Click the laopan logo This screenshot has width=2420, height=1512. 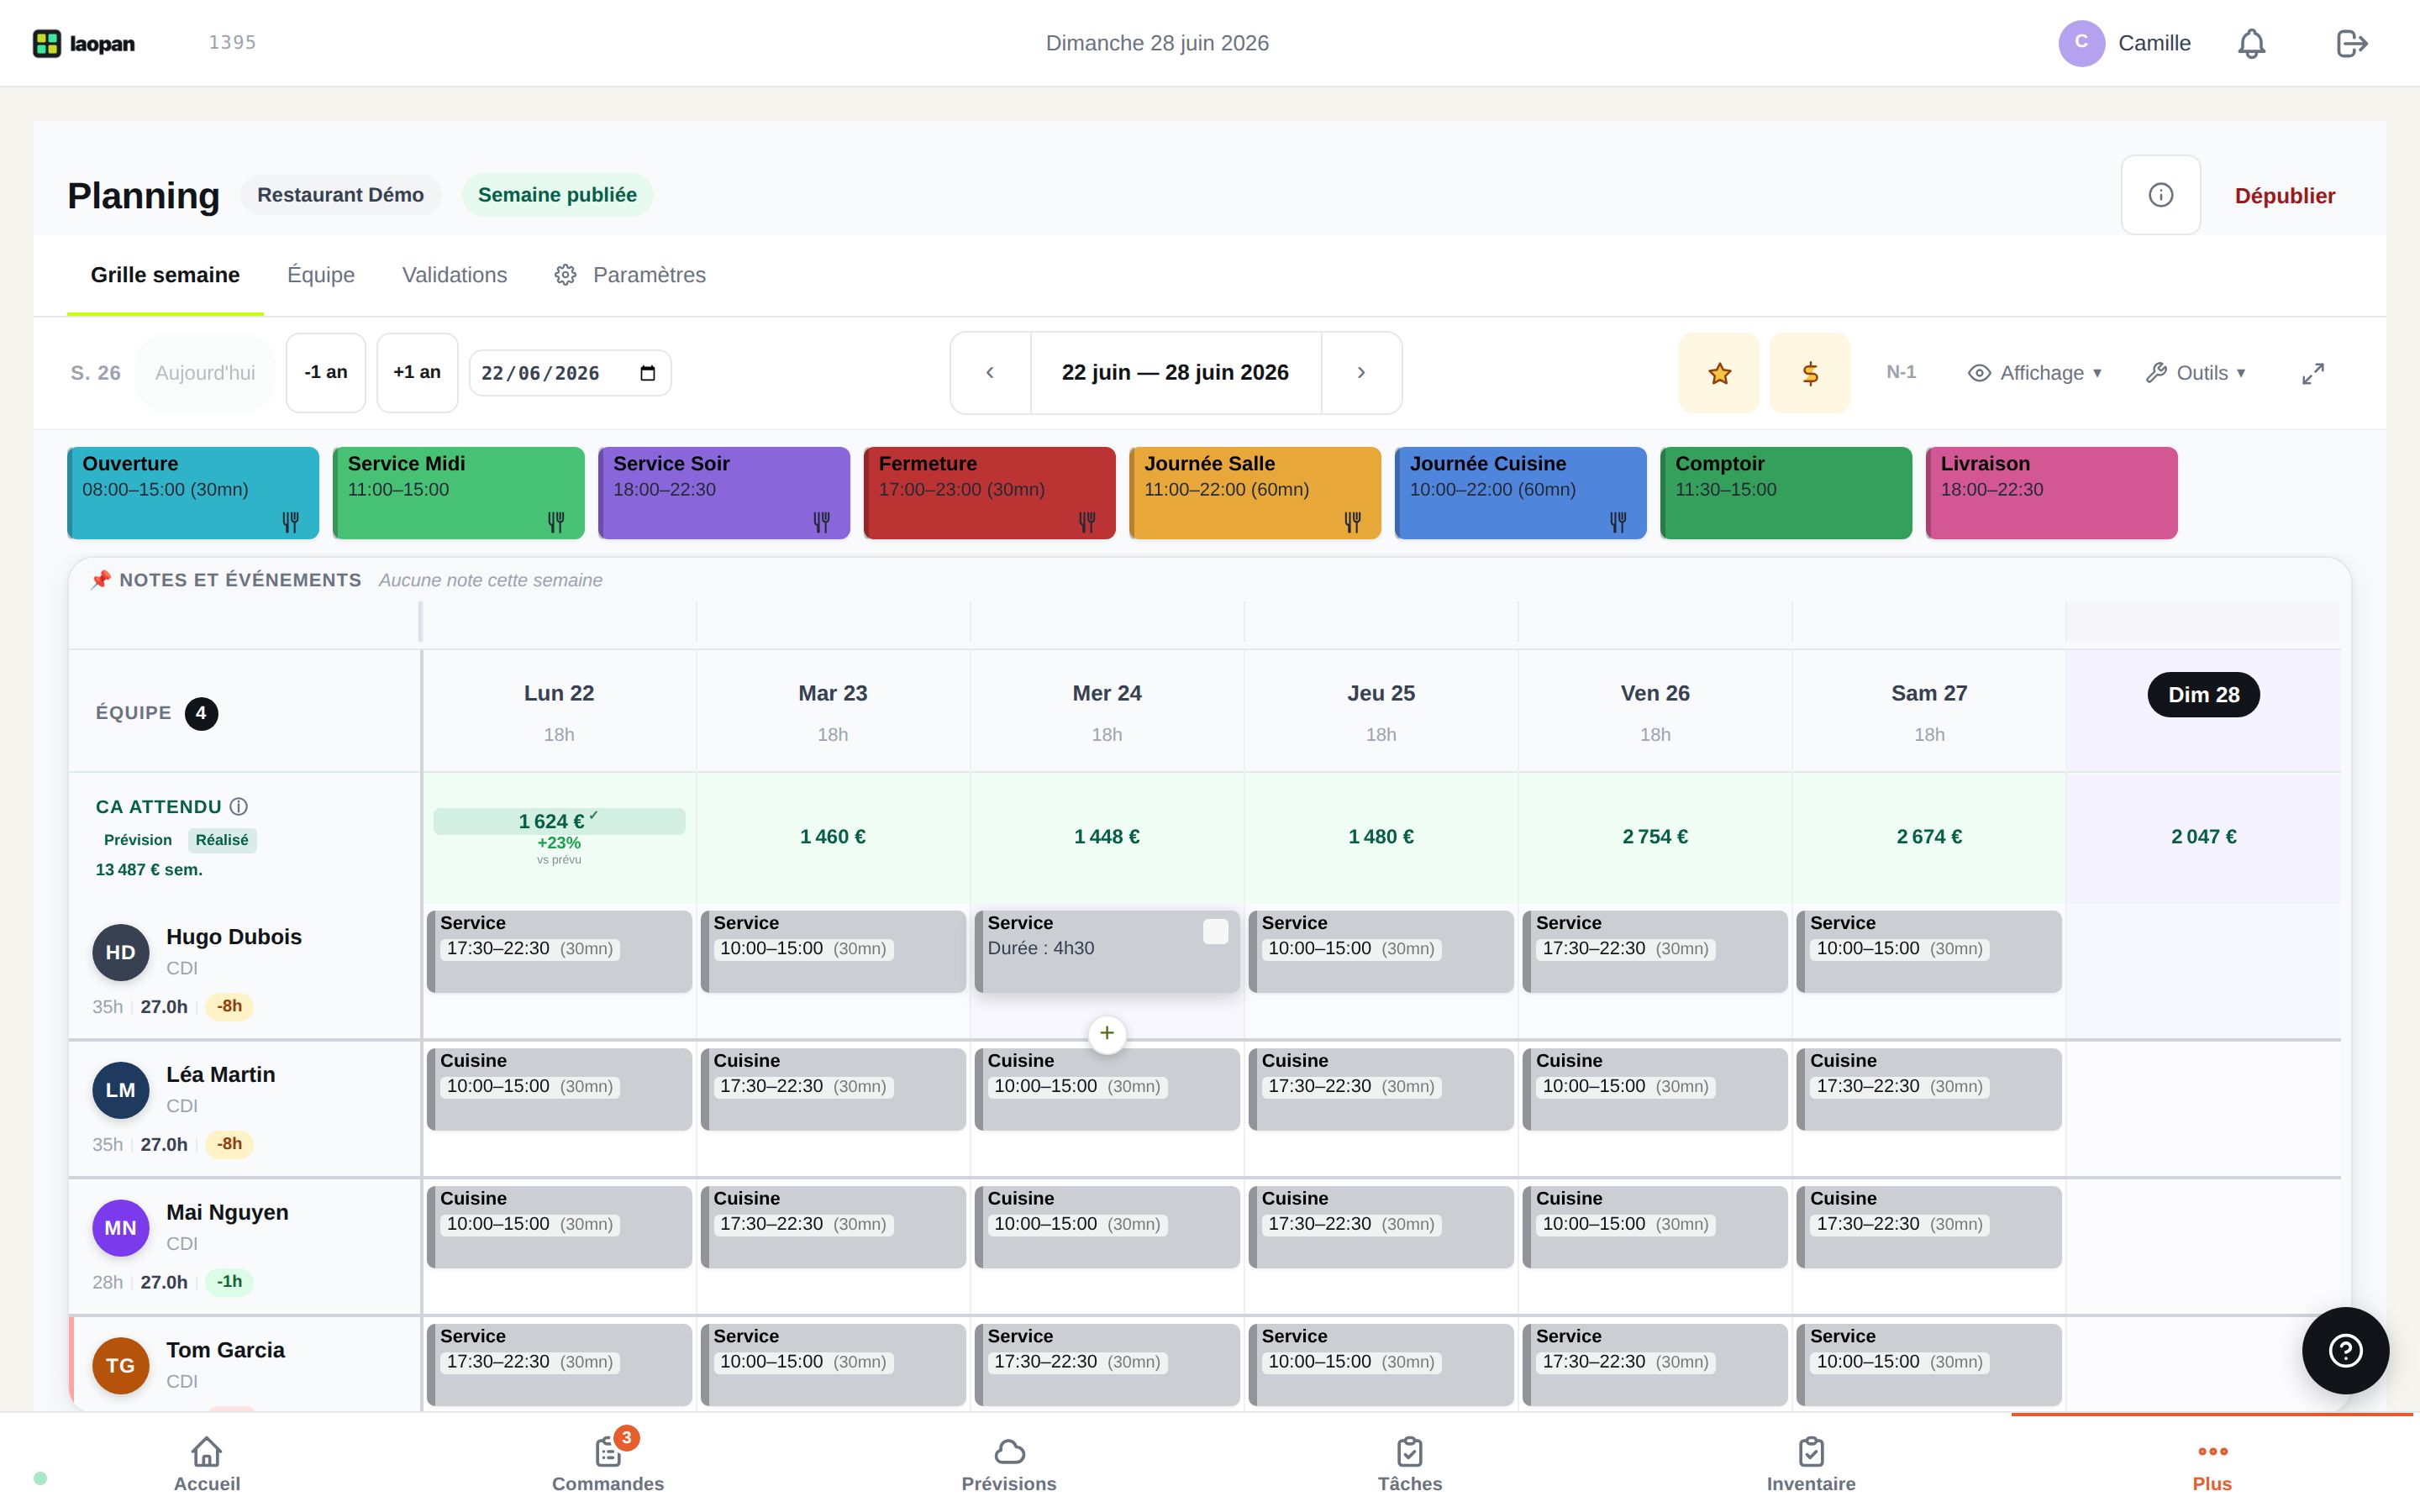[x=84, y=43]
